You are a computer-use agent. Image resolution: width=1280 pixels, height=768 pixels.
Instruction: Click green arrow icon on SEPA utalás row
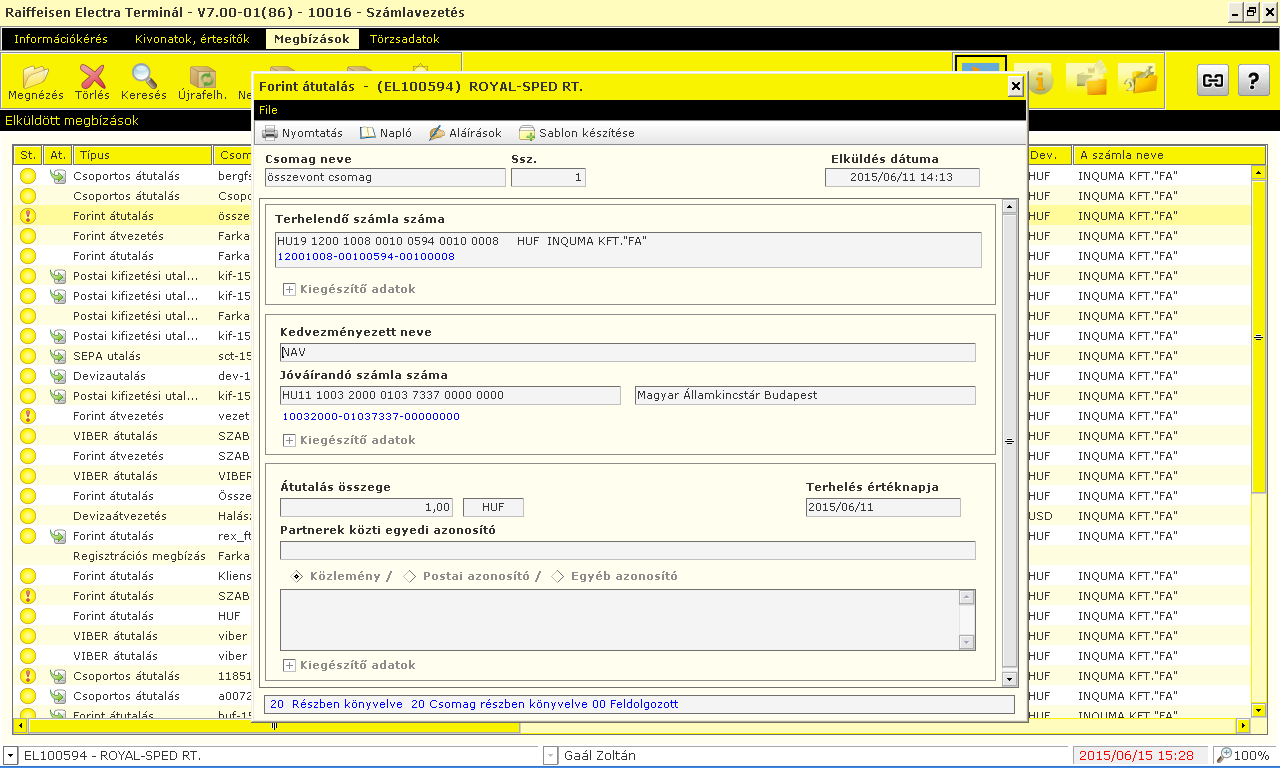click(58, 356)
